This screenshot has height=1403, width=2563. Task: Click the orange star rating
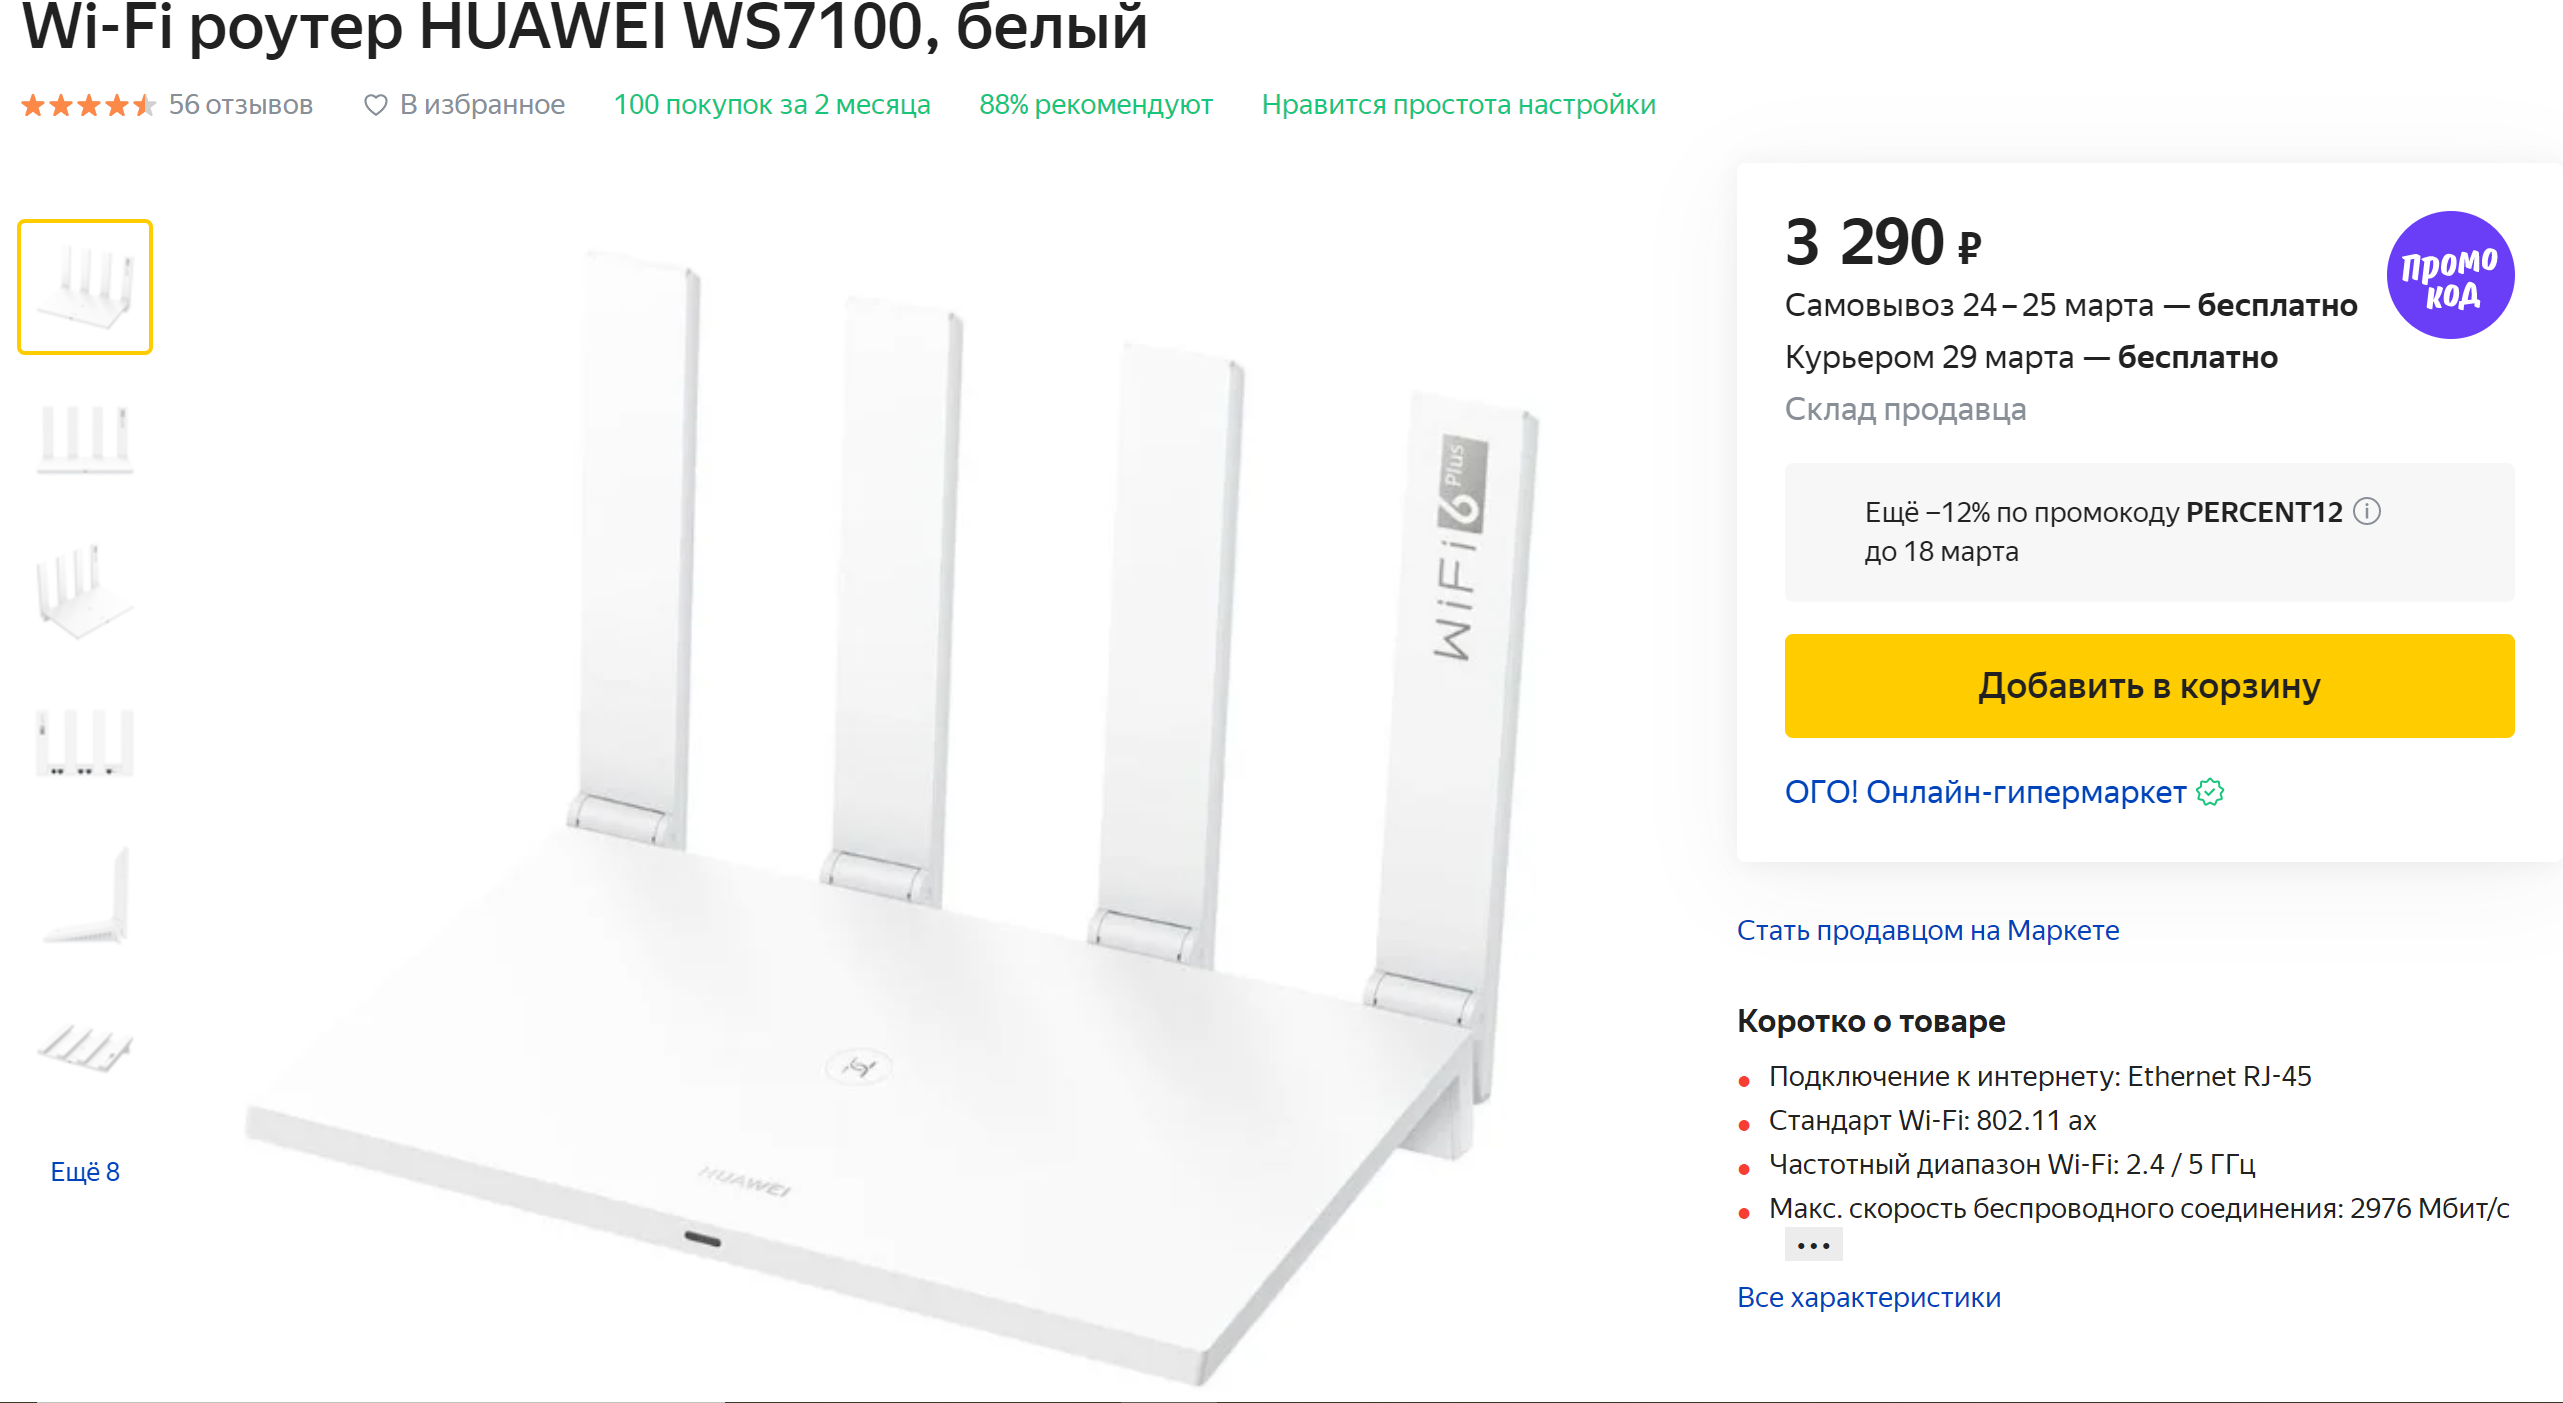tap(88, 105)
